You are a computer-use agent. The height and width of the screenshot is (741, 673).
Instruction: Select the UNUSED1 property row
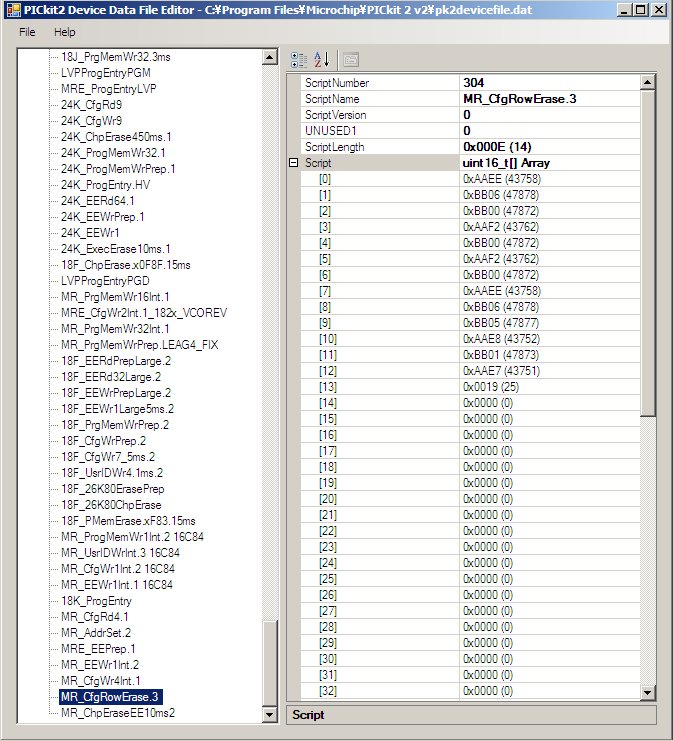[471, 131]
